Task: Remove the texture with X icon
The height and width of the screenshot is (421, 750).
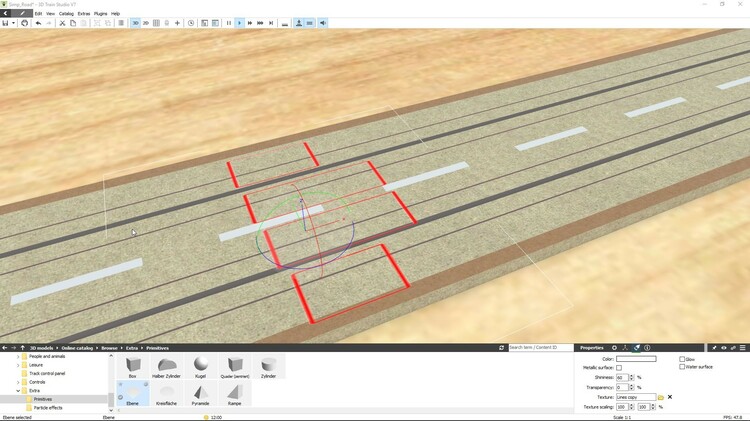Action: click(670, 397)
